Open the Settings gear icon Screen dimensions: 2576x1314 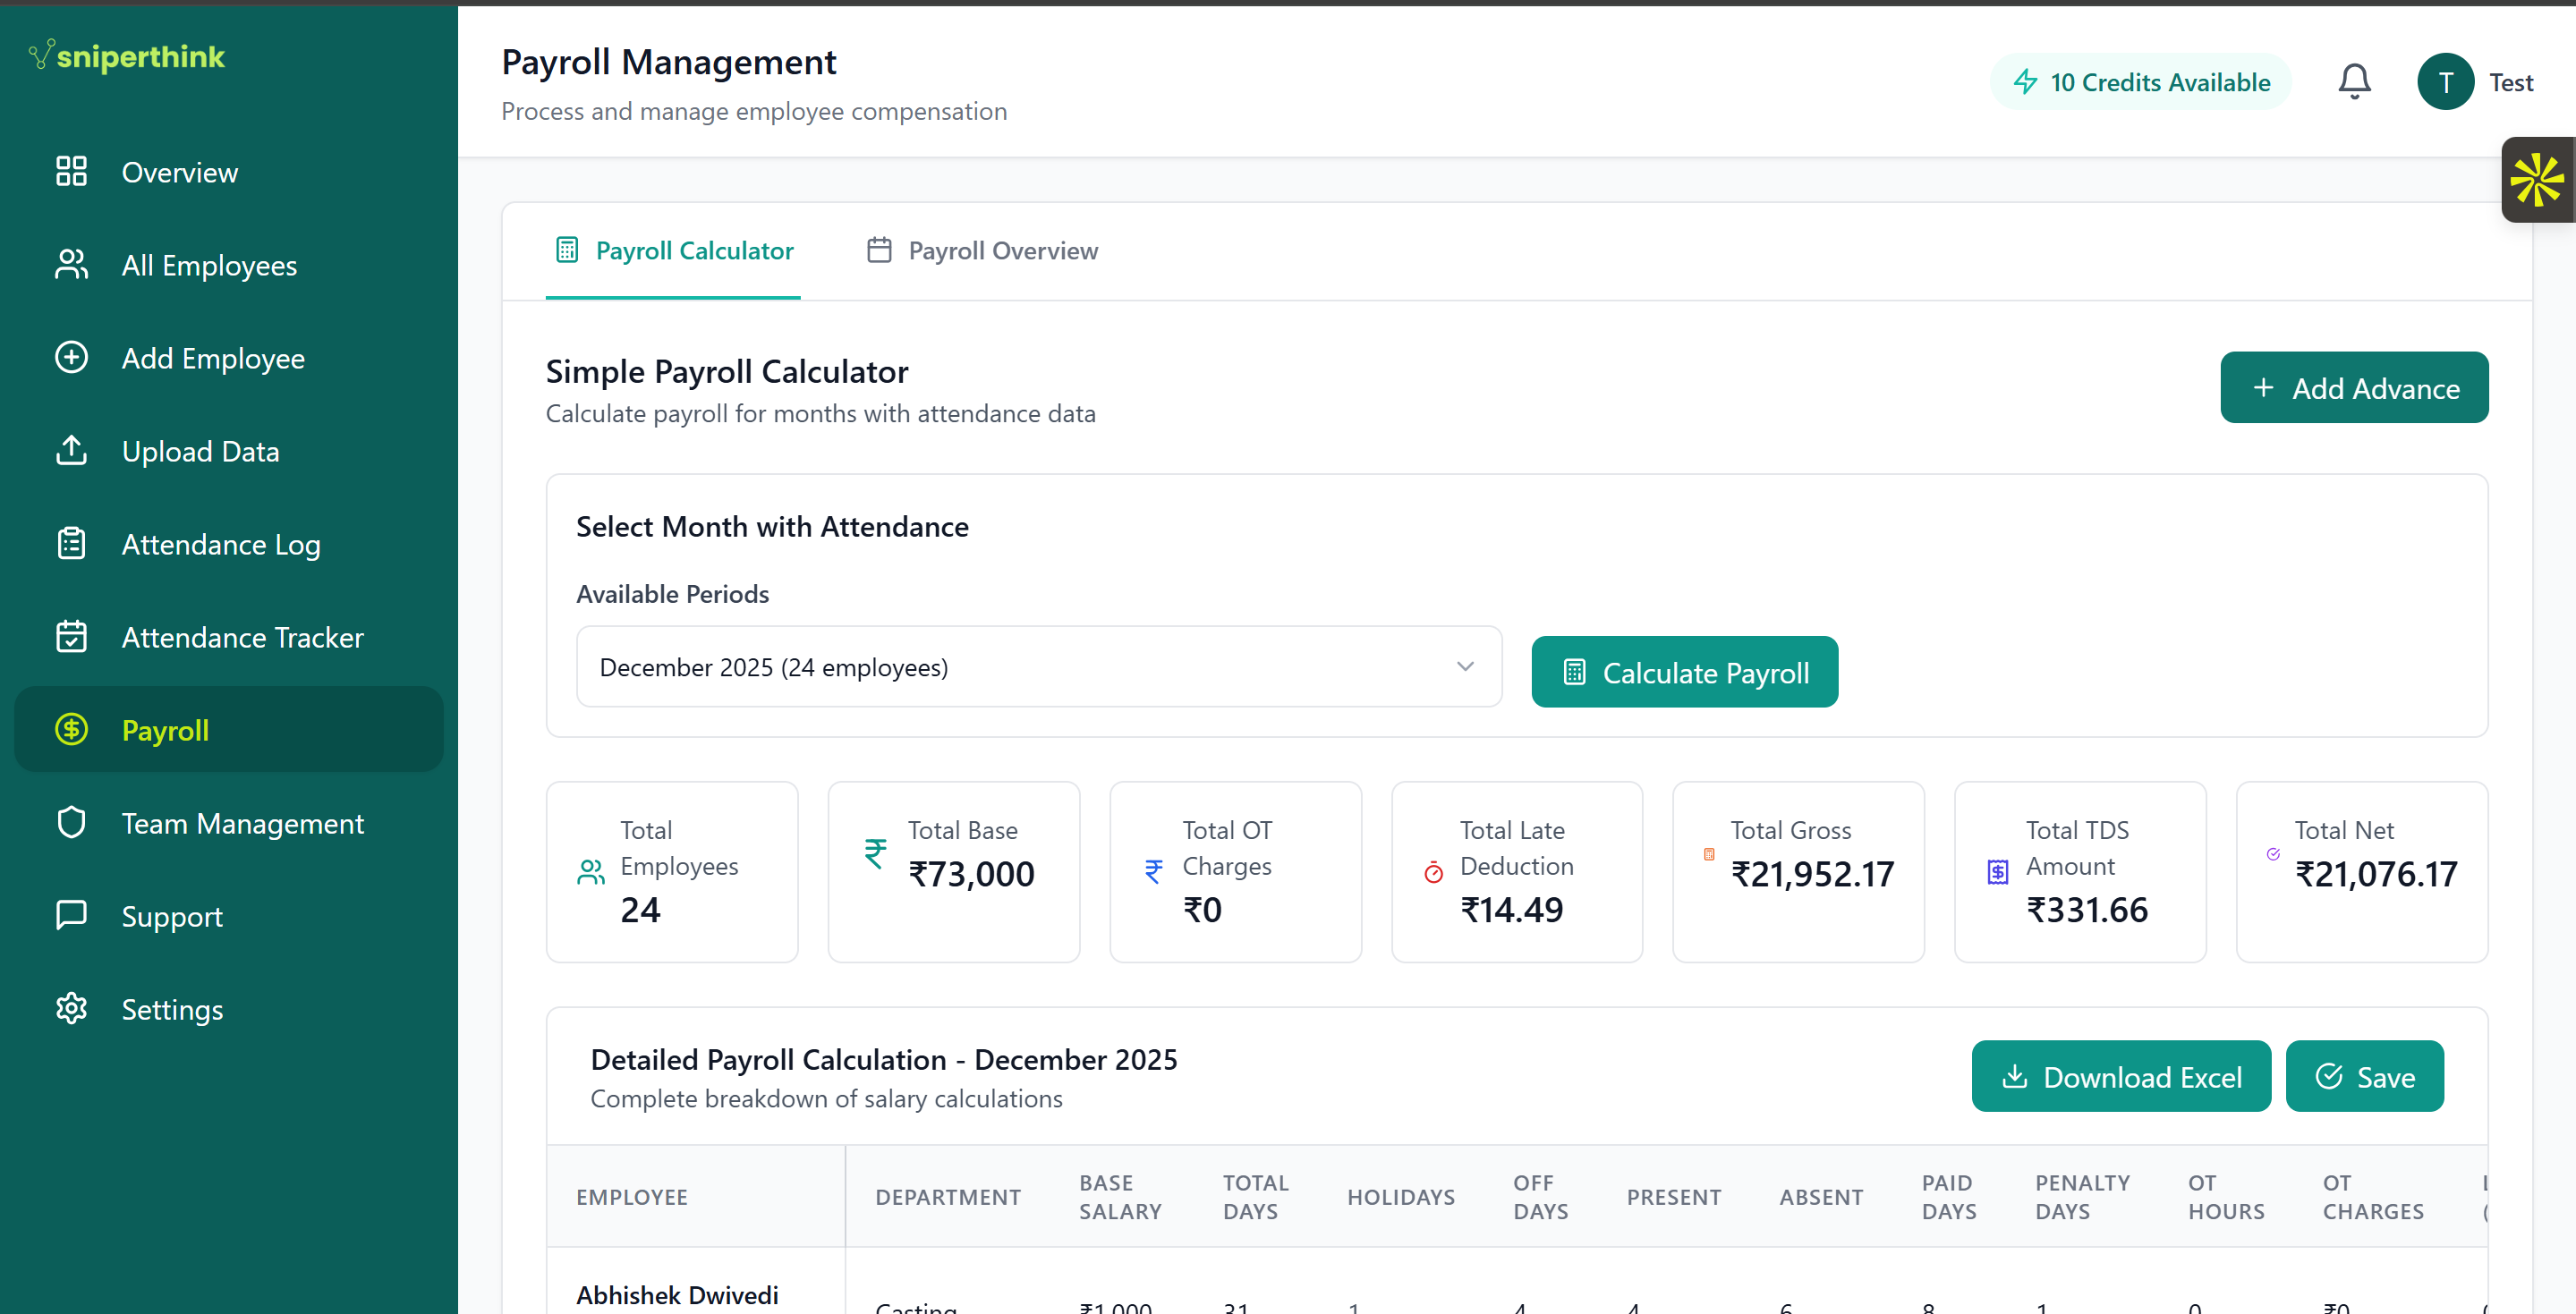[70, 1008]
